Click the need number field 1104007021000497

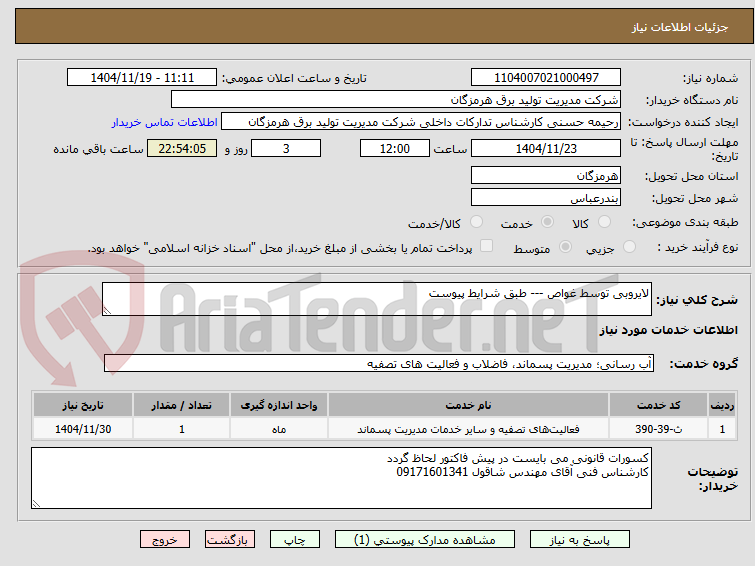click(546, 78)
